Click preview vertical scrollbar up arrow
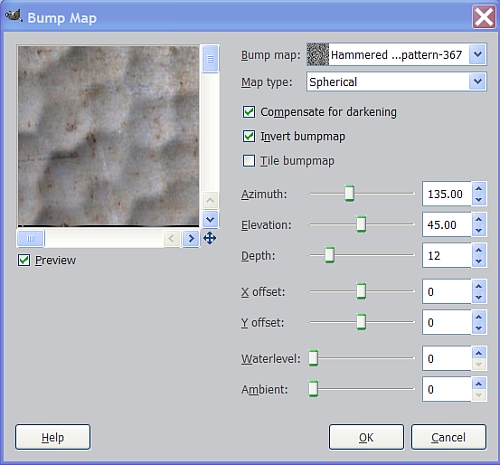 (x=210, y=200)
